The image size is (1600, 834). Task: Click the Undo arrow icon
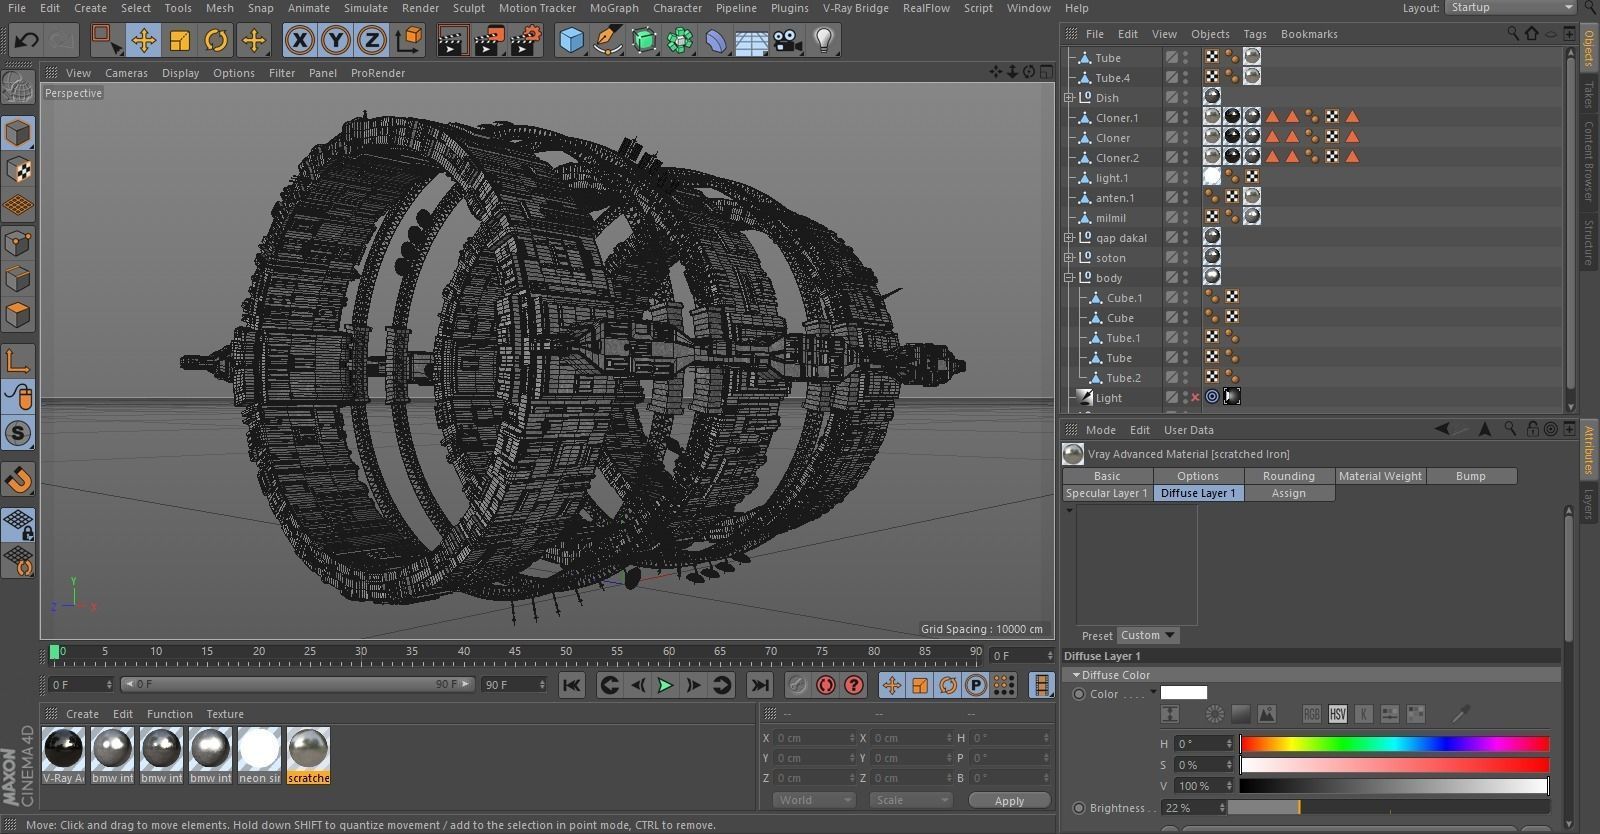click(x=27, y=41)
